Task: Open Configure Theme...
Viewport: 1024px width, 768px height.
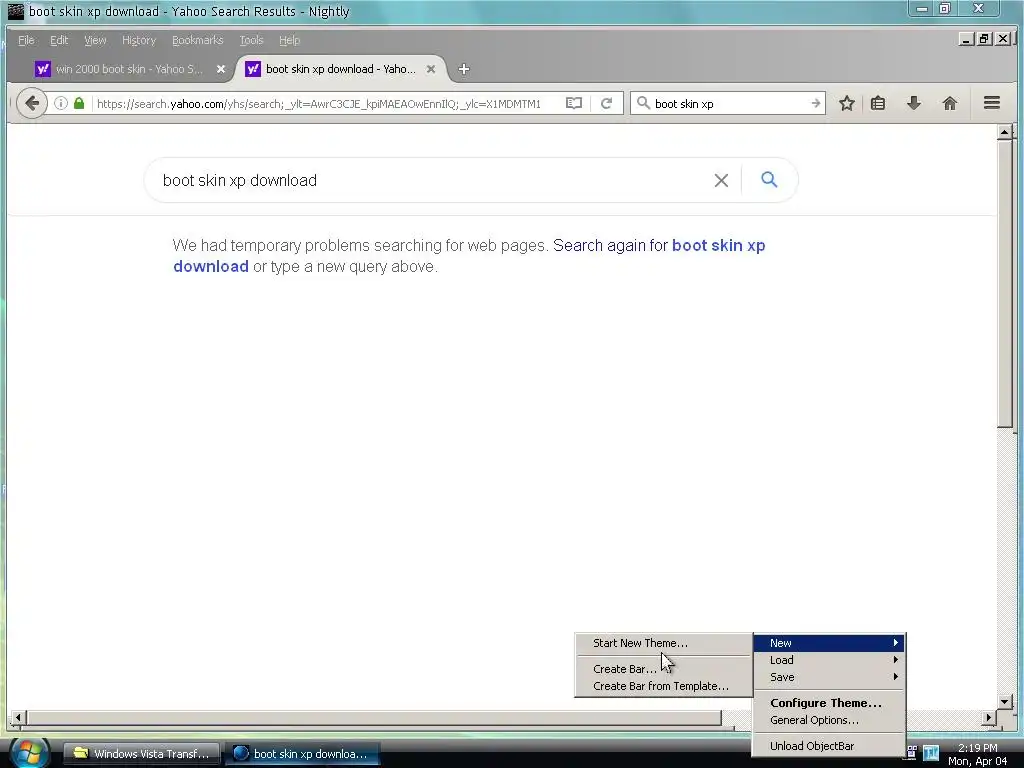Action: click(x=829, y=703)
